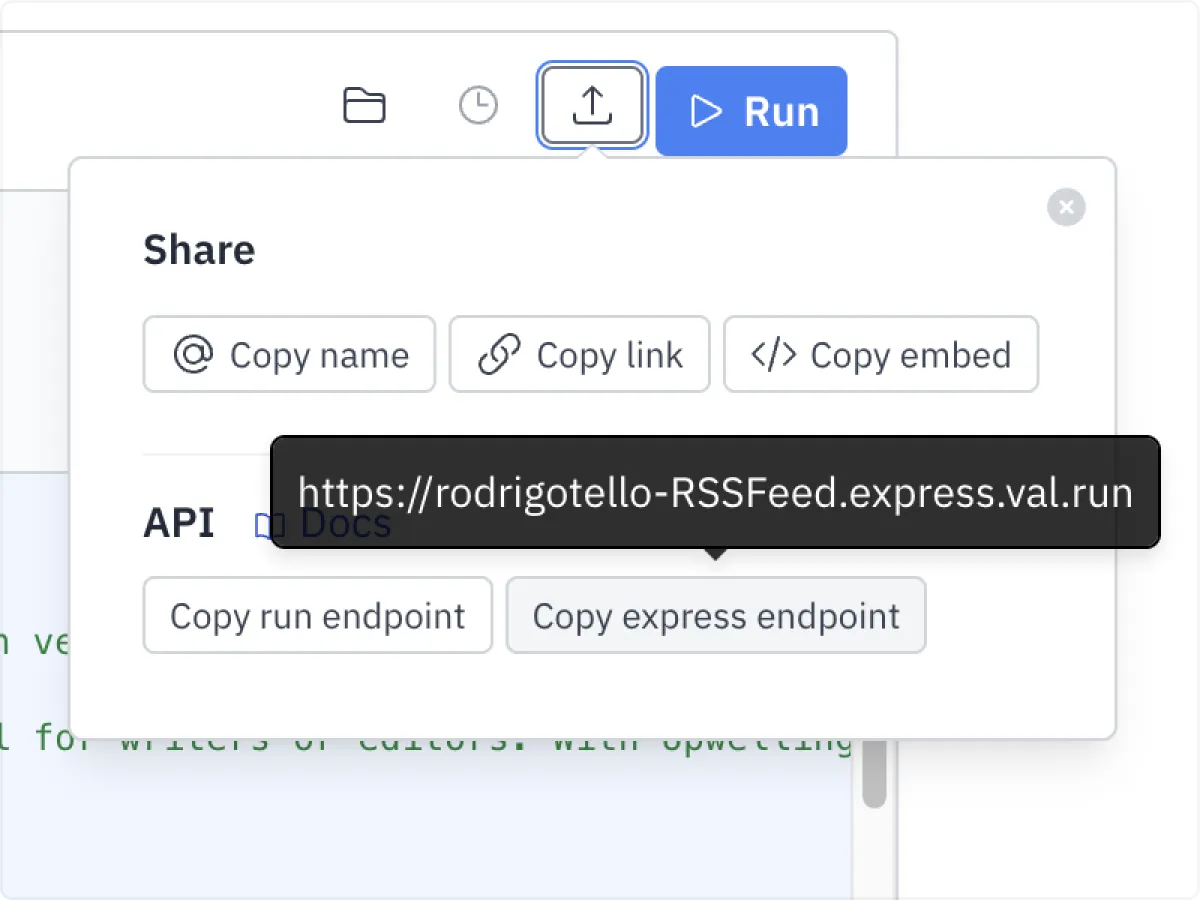Click the Share heading in popup
Viewport: 1200px width, 900px height.
(x=199, y=250)
